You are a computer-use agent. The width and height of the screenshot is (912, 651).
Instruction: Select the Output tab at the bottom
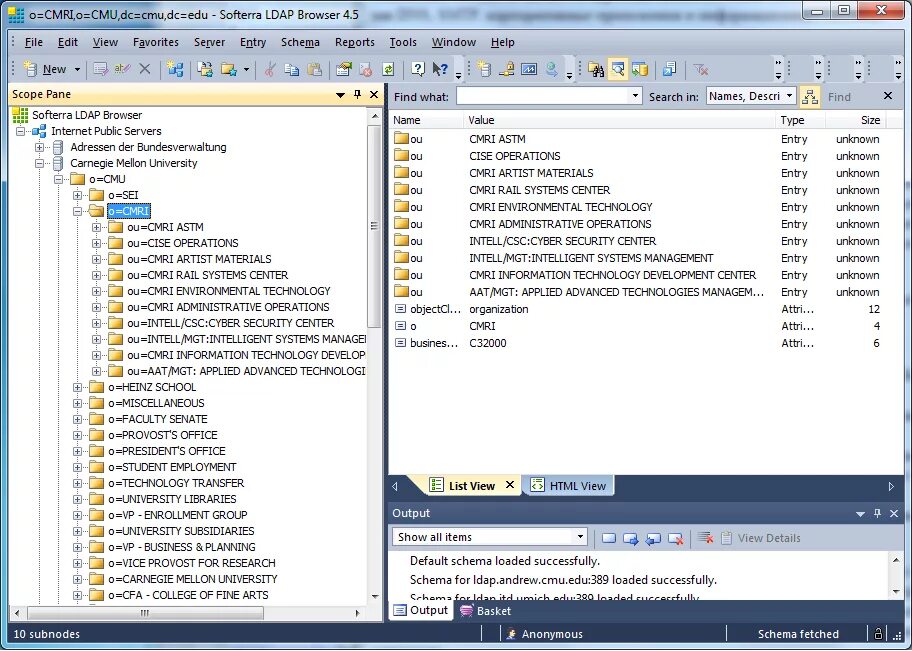coord(421,610)
